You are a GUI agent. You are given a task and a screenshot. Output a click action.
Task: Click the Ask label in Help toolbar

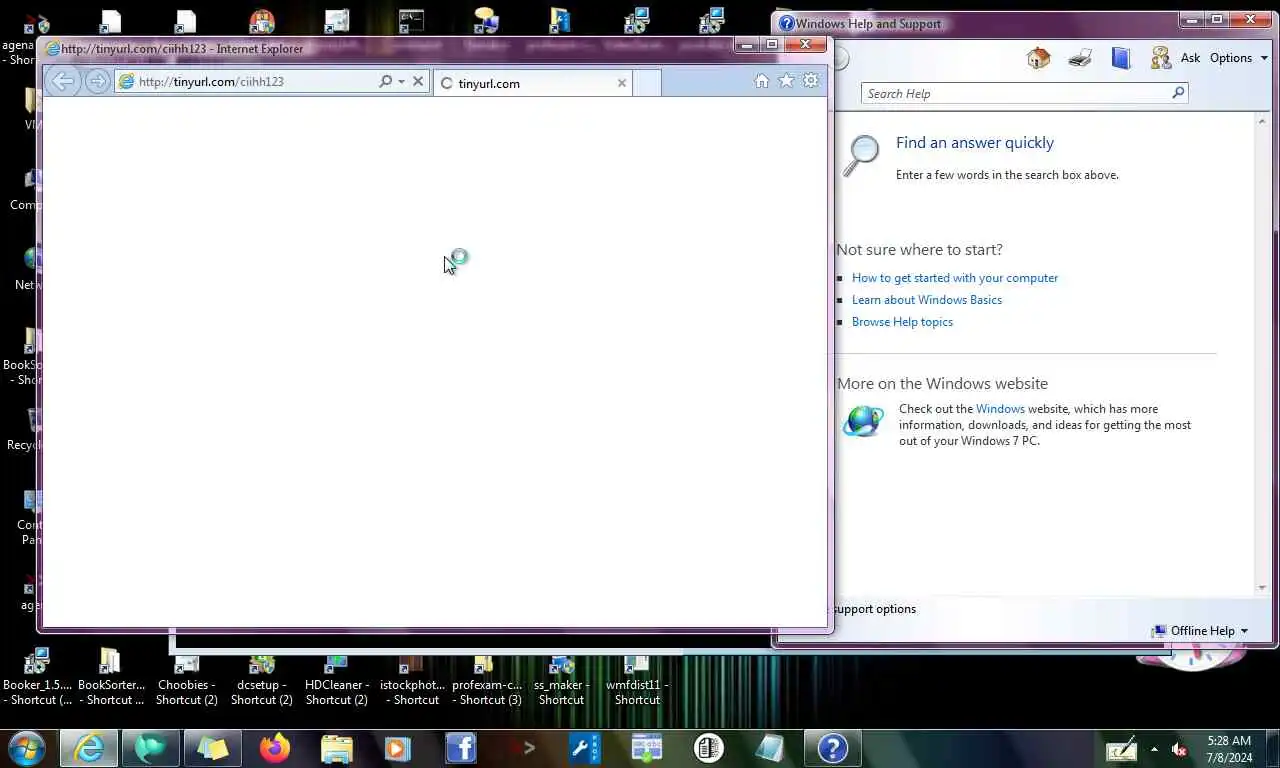point(1190,58)
